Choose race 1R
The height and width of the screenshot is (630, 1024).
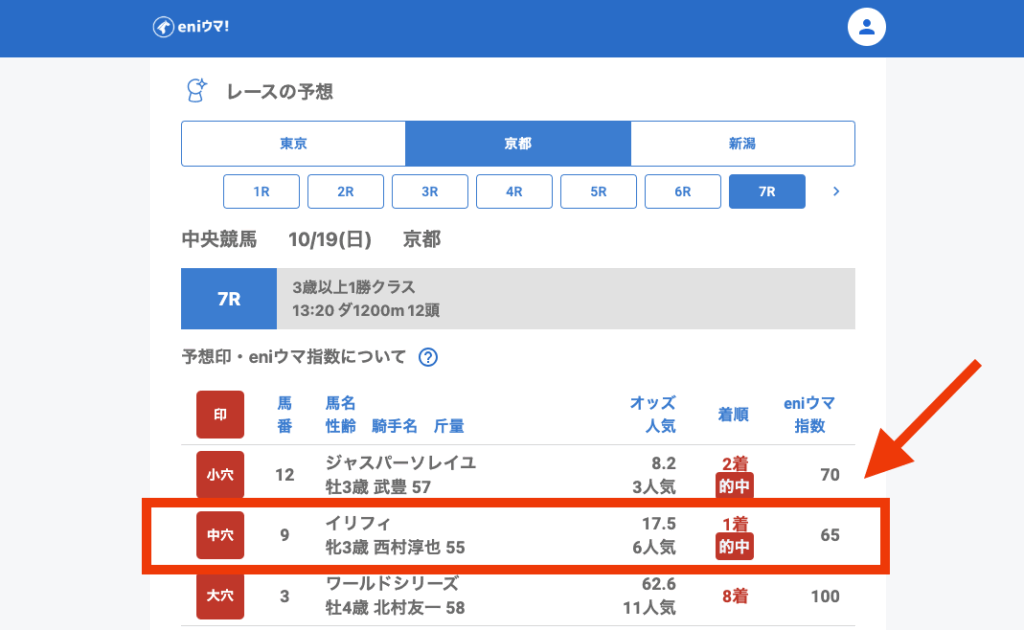pyautogui.click(x=261, y=191)
